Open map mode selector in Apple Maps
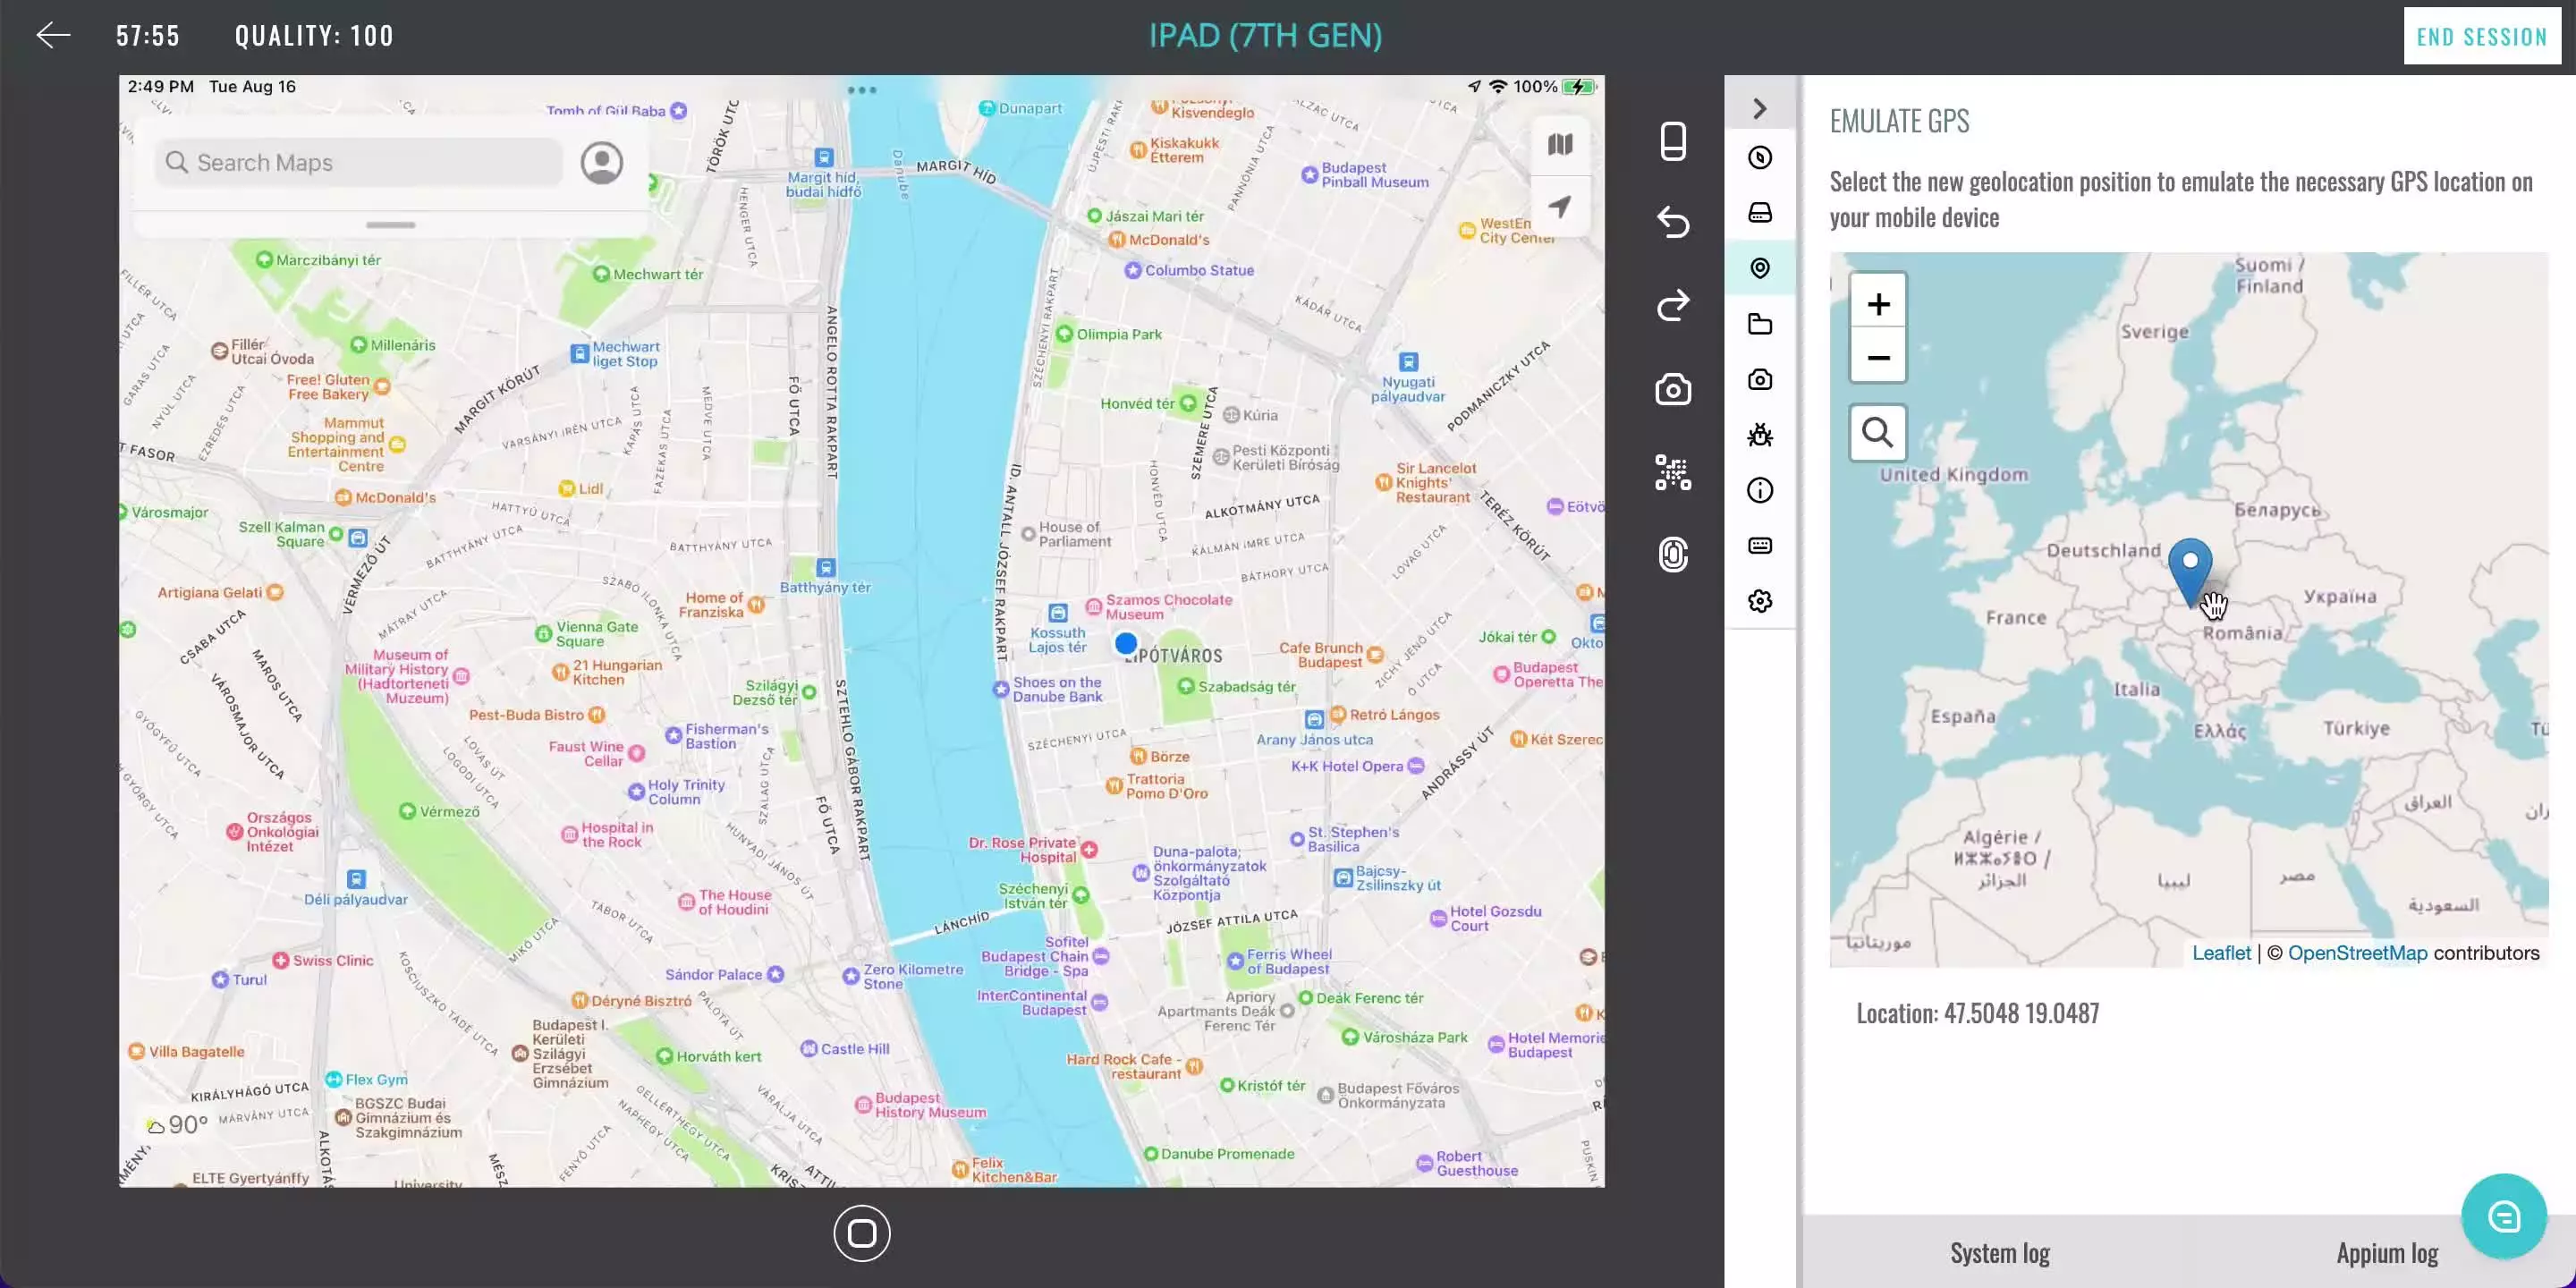 point(1560,144)
